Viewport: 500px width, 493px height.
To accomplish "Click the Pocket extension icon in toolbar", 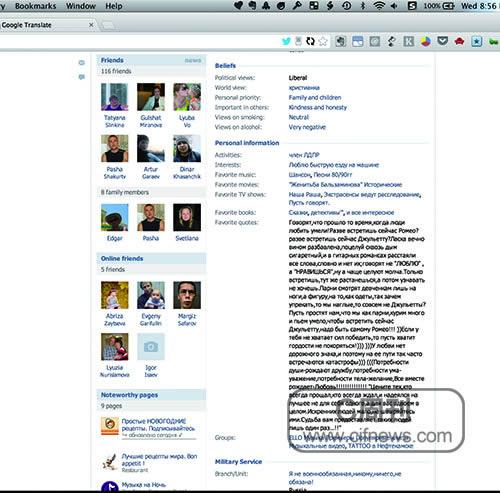I will [x=442, y=41].
